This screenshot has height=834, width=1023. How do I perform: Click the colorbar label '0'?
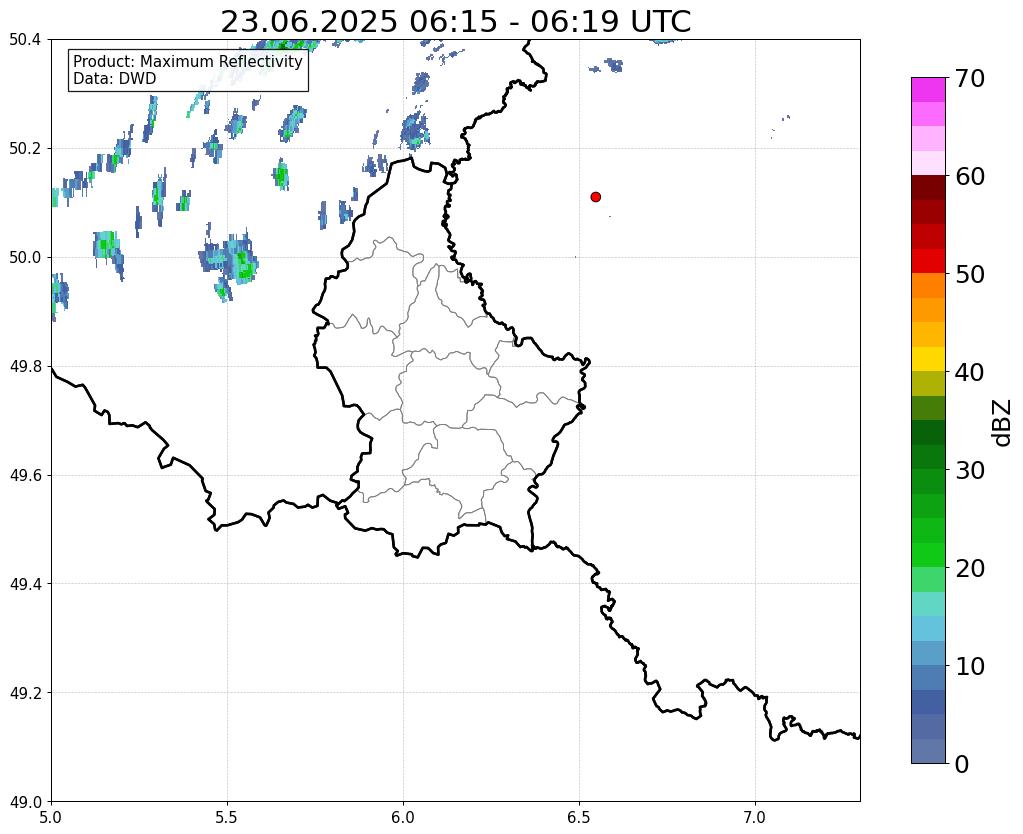click(962, 764)
